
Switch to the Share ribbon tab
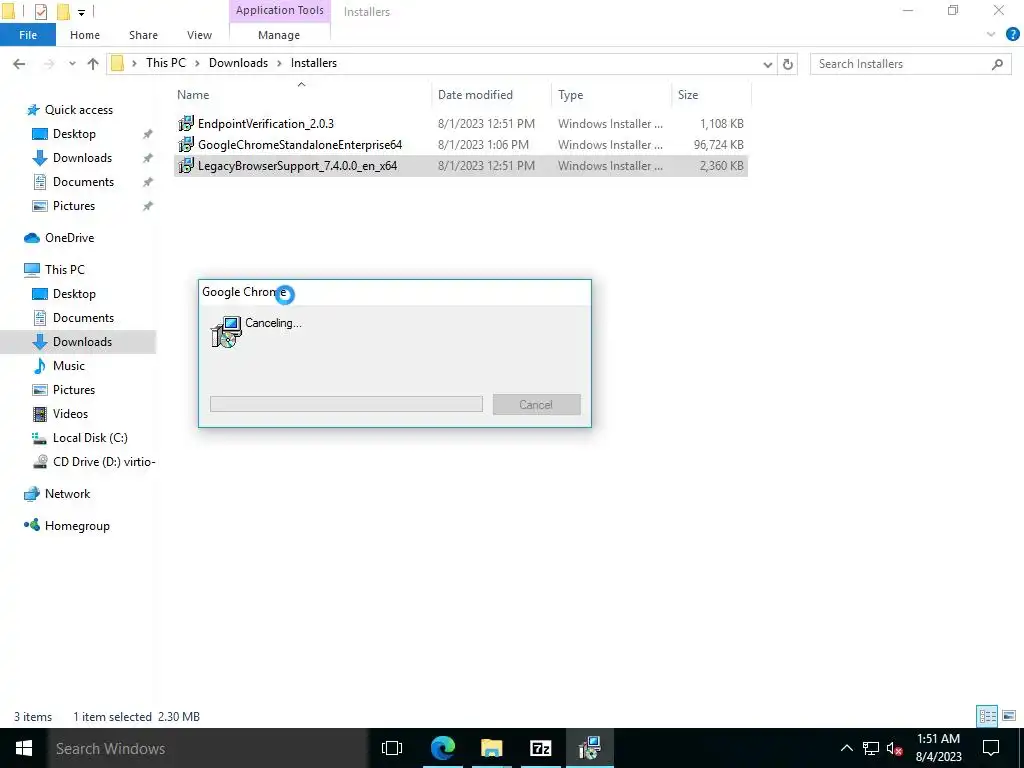click(143, 35)
